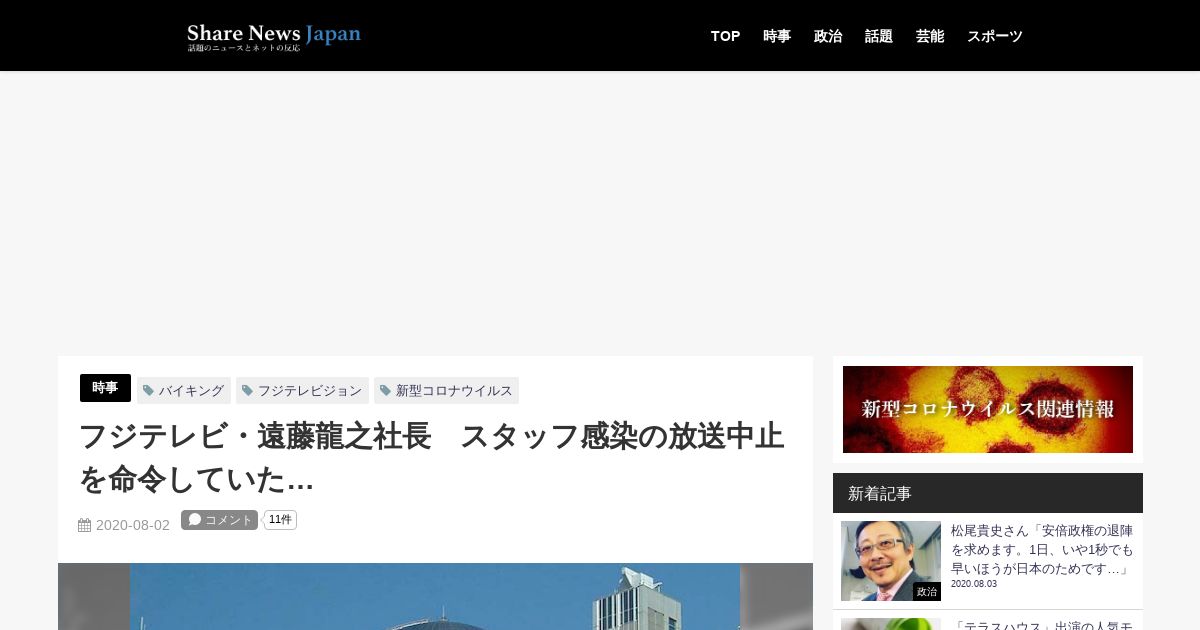This screenshot has height=630, width=1200.
Task: Open the 松尾貴史さん 安倍政権の退陣 article link
Action: tap(1042, 550)
